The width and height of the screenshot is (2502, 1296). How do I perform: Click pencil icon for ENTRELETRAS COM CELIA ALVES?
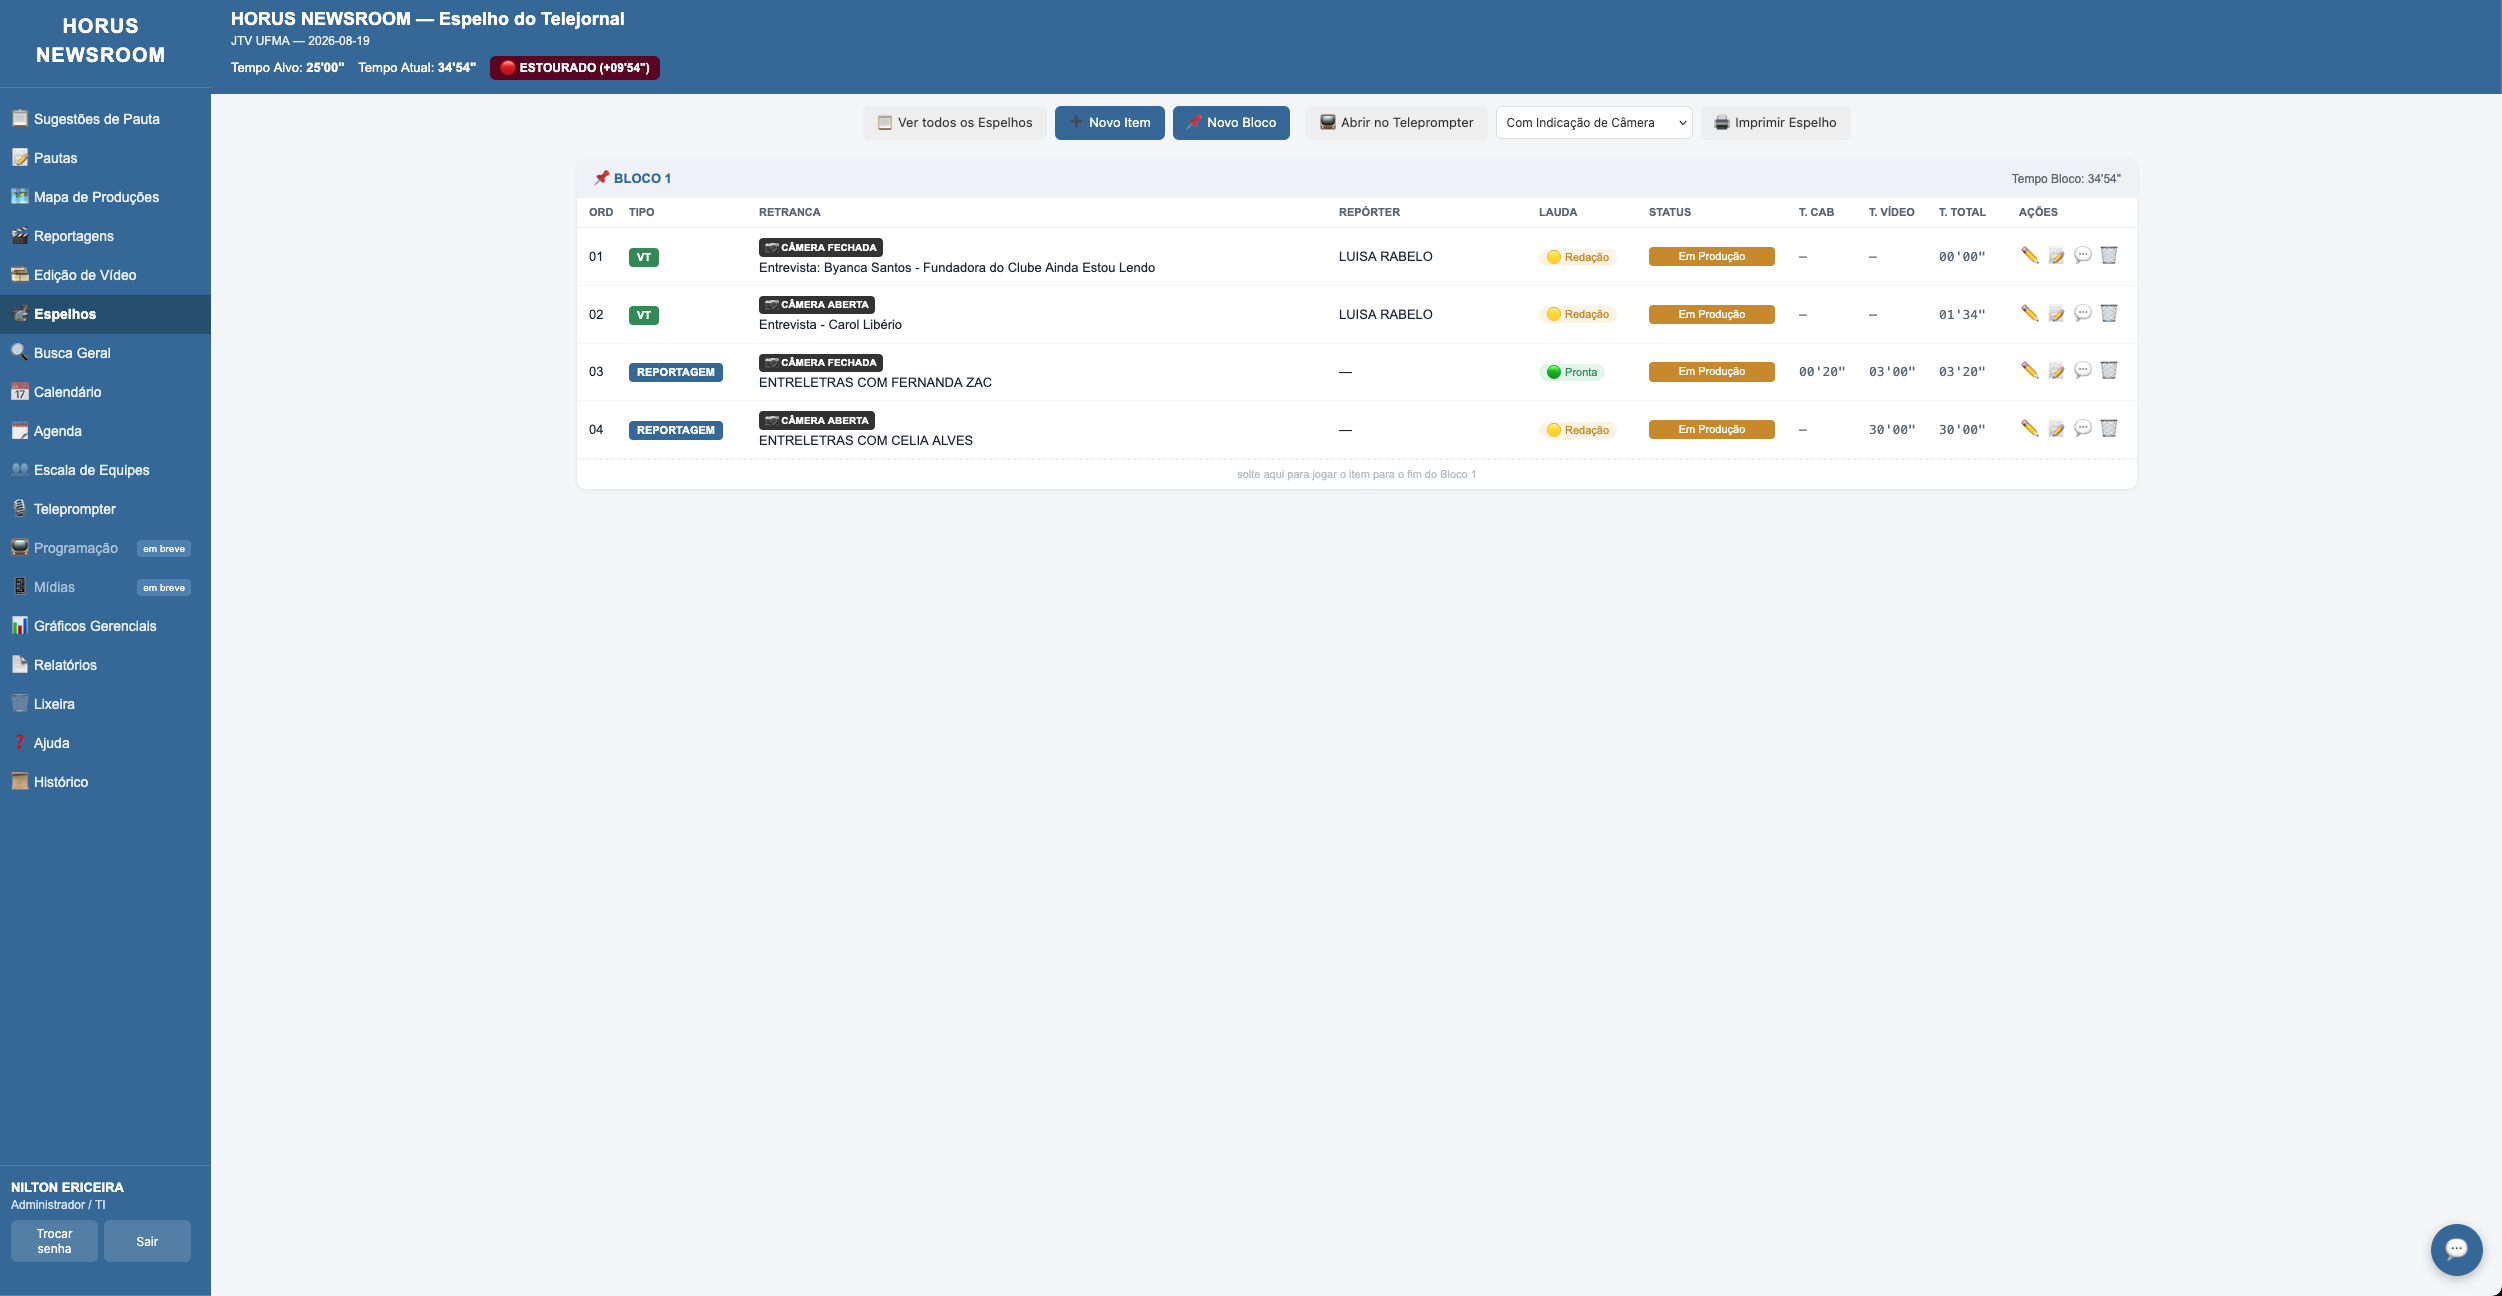point(2029,429)
